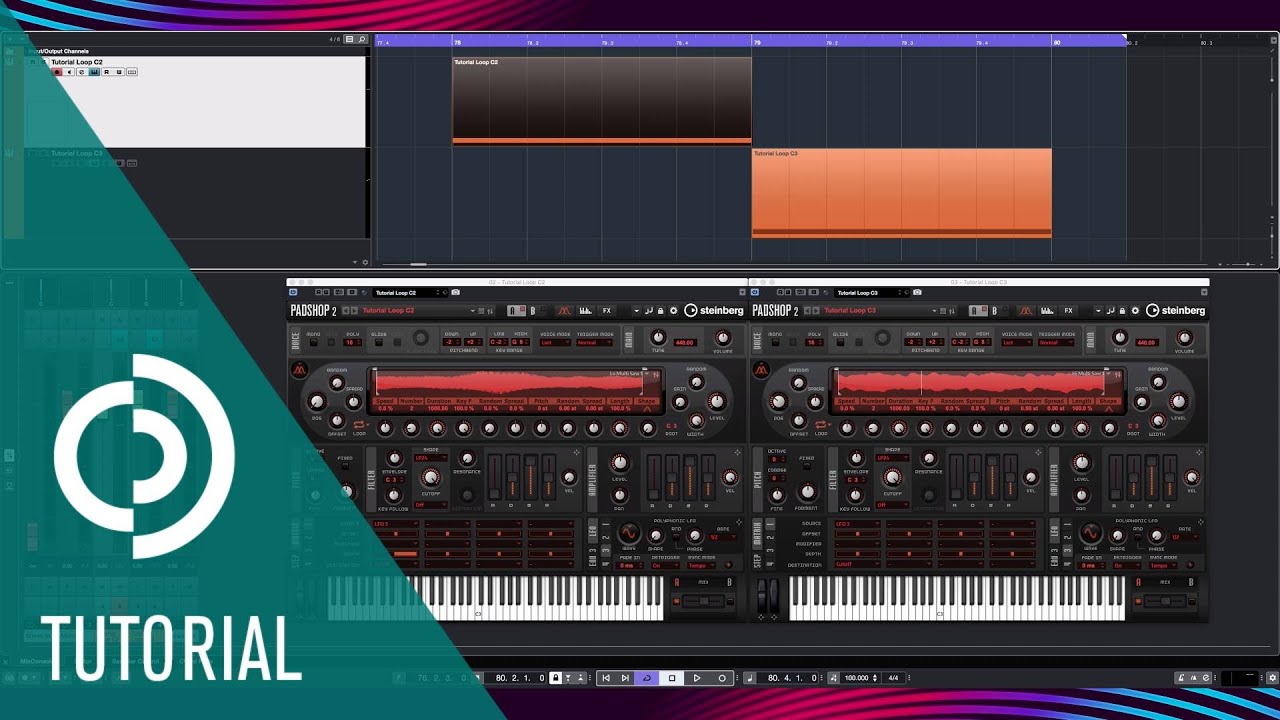Open plugin window preset field Tutorial Loop C2
Image resolution: width=1280 pixels, height=720 pixels.
(x=410, y=292)
